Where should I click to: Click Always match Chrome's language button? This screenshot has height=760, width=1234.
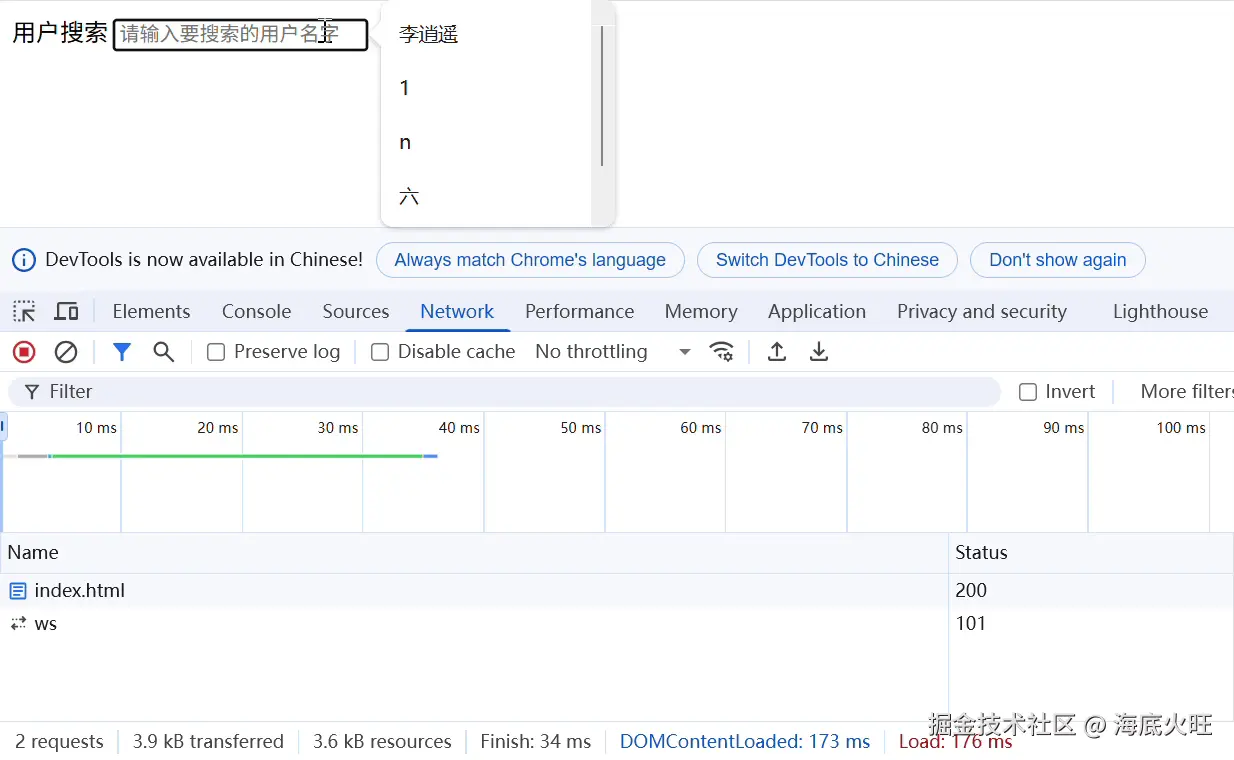pyautogui.click(x=530, y=260)
